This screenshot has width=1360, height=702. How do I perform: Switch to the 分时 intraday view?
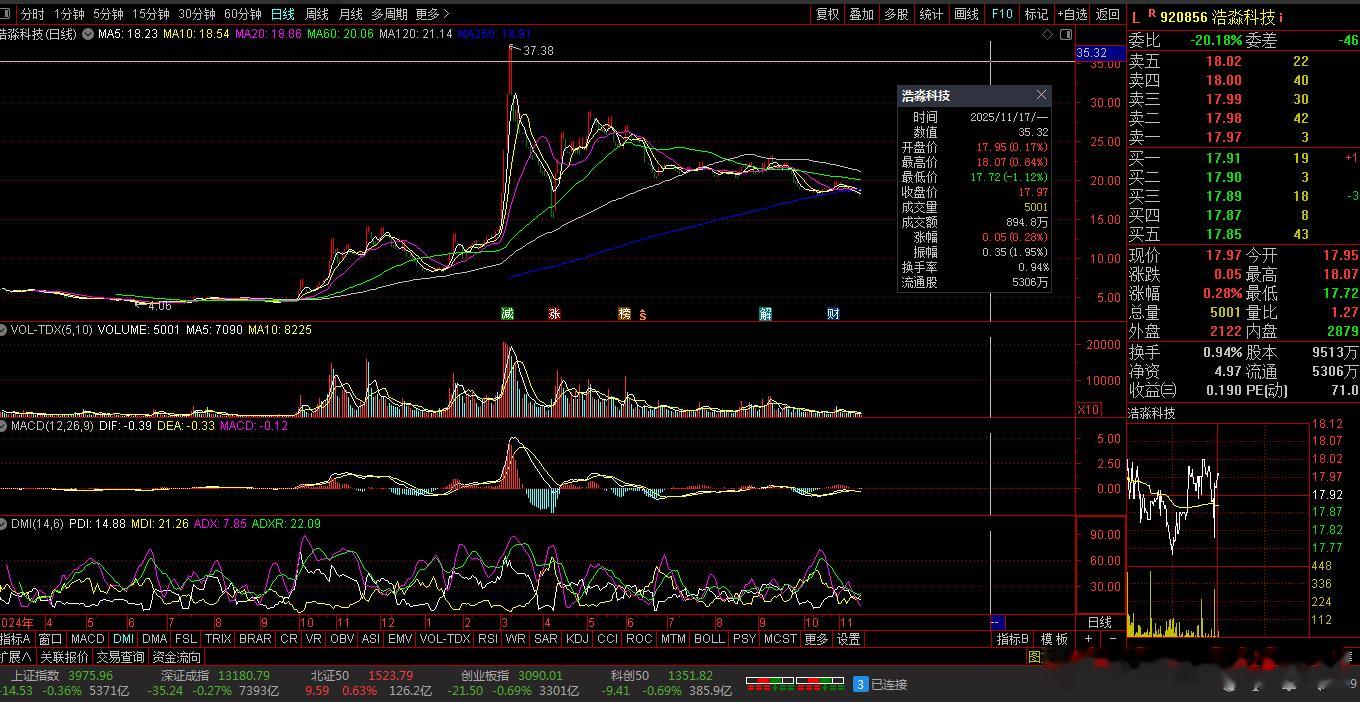(x=32, y=14)
